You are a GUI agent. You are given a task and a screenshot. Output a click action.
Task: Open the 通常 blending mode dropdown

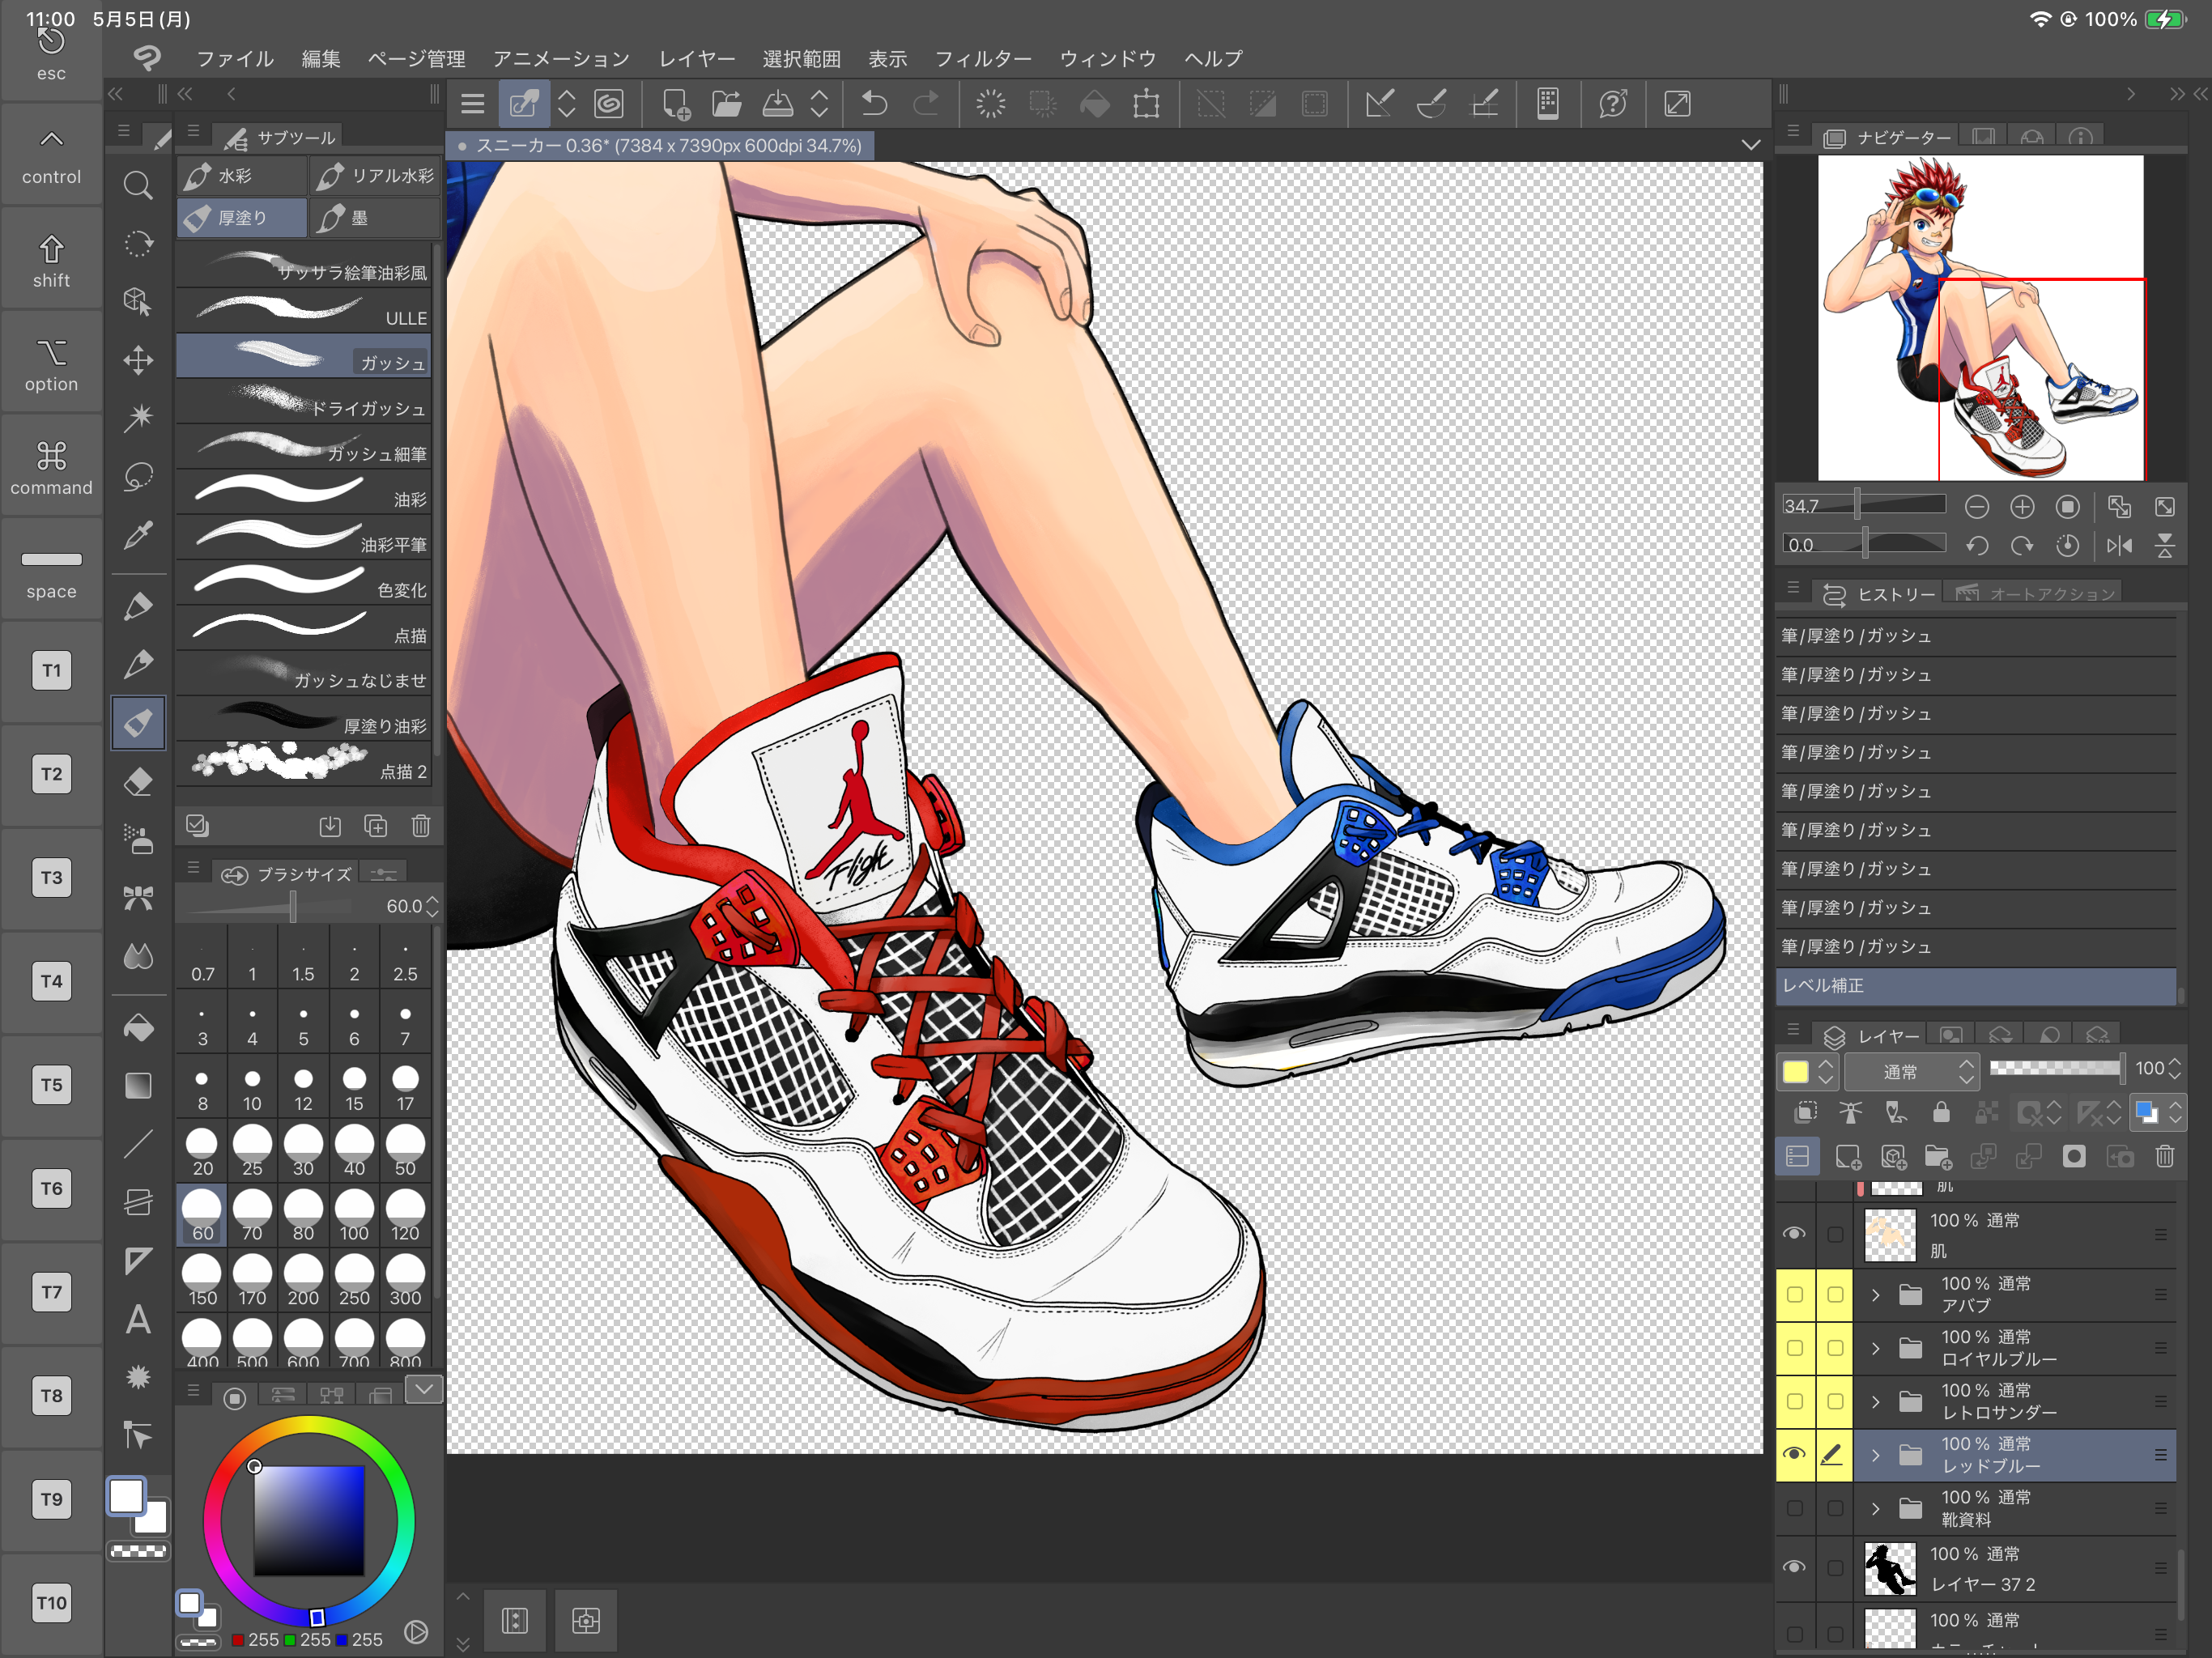[x=1911, y=1071]
